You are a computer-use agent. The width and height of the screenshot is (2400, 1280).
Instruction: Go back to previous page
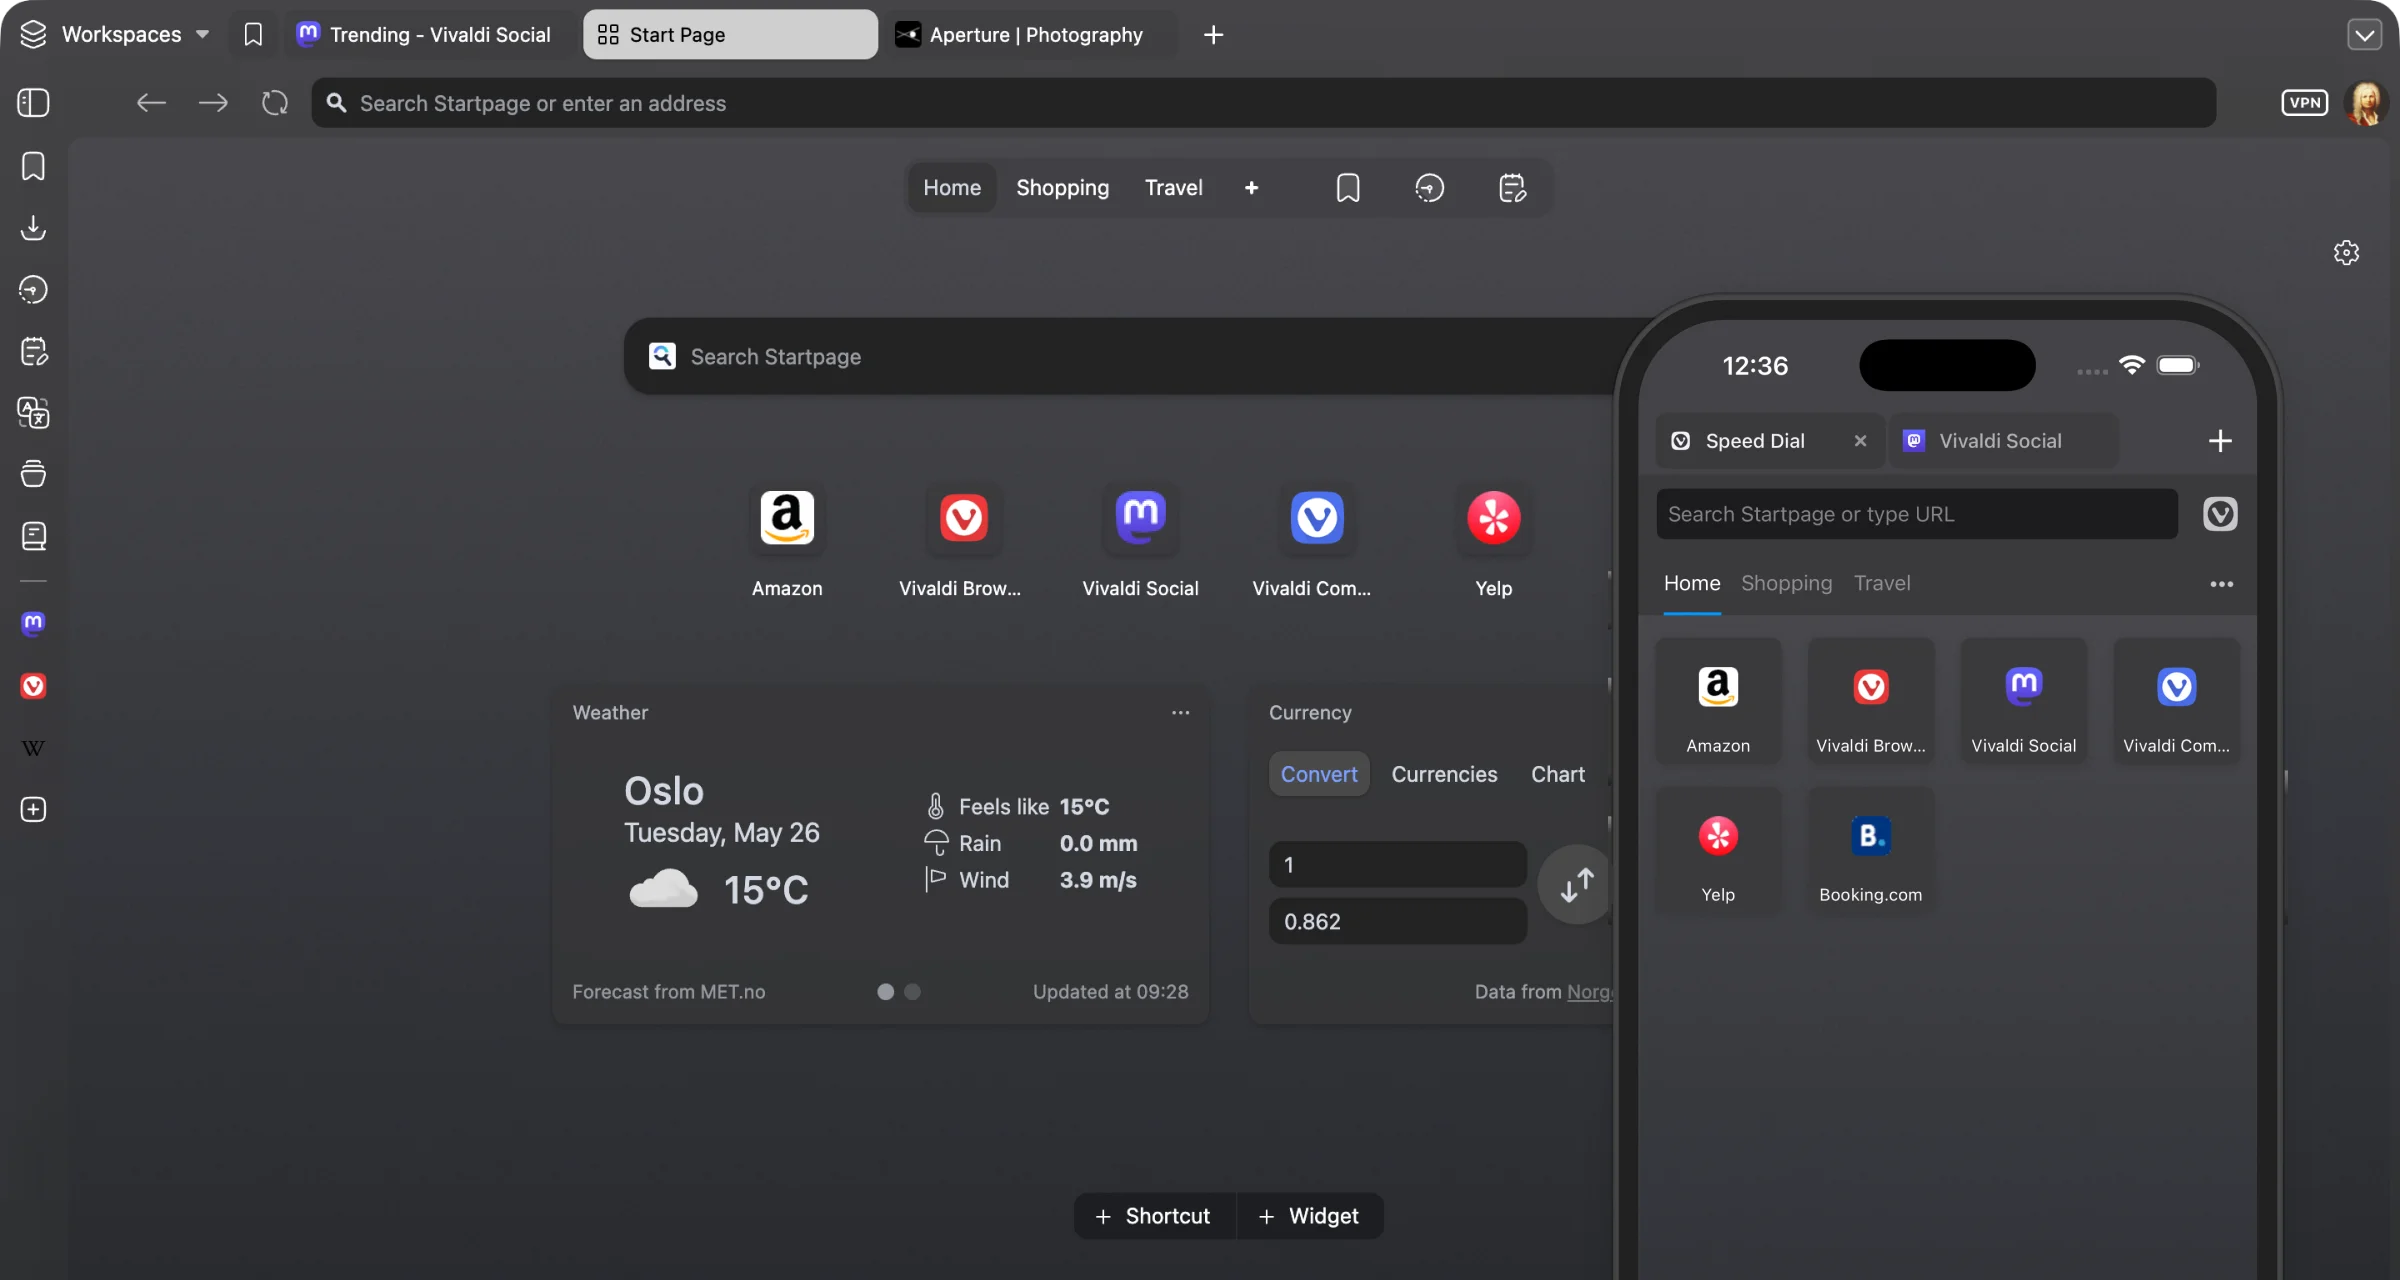click(x=151, y=102)
